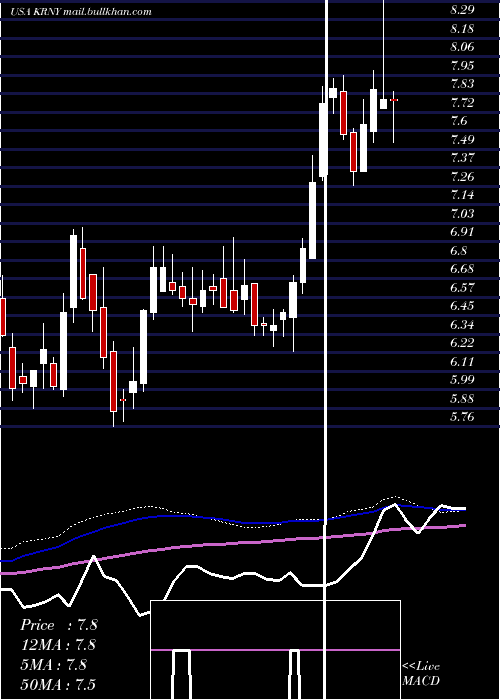Image resolution: width=500 pixels, height=700 pixels.
Task: Click the last red doji candlestick near 7.72
Action: click(x=394, y=100)
